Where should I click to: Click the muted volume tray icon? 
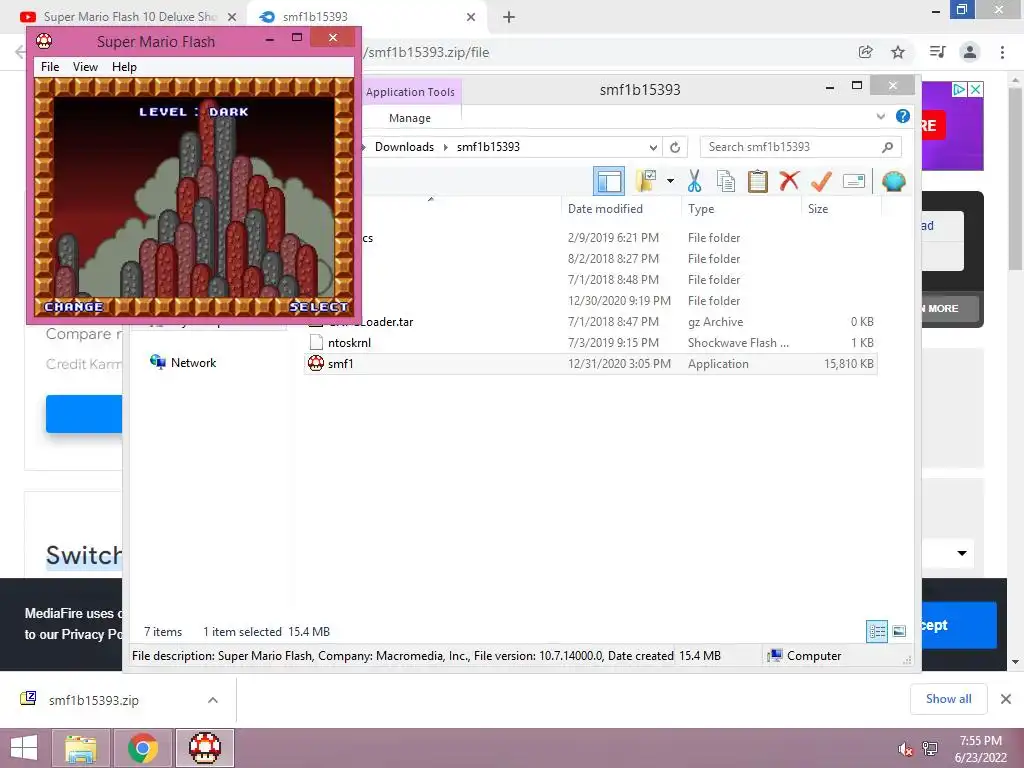[905, 749]
